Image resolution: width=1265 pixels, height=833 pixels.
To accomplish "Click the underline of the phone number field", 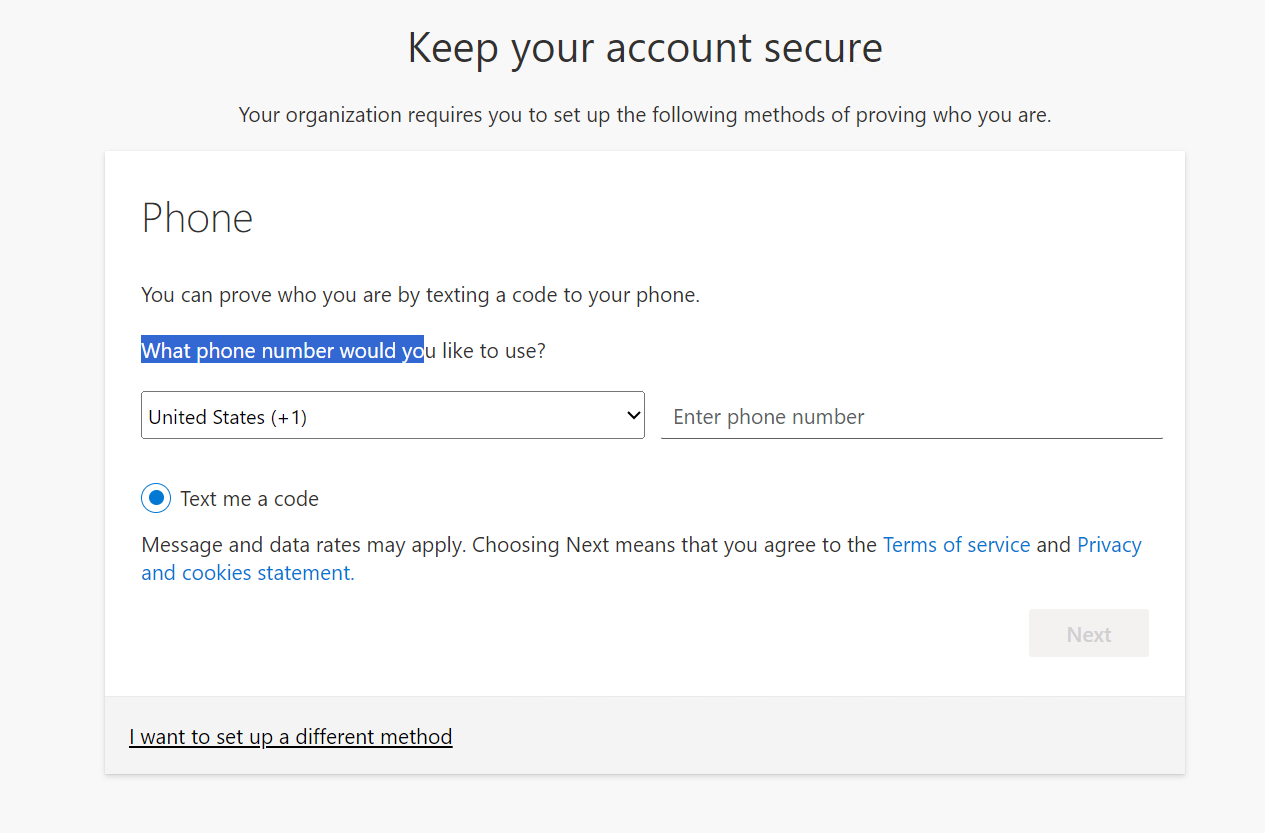I will coord(911,437).
